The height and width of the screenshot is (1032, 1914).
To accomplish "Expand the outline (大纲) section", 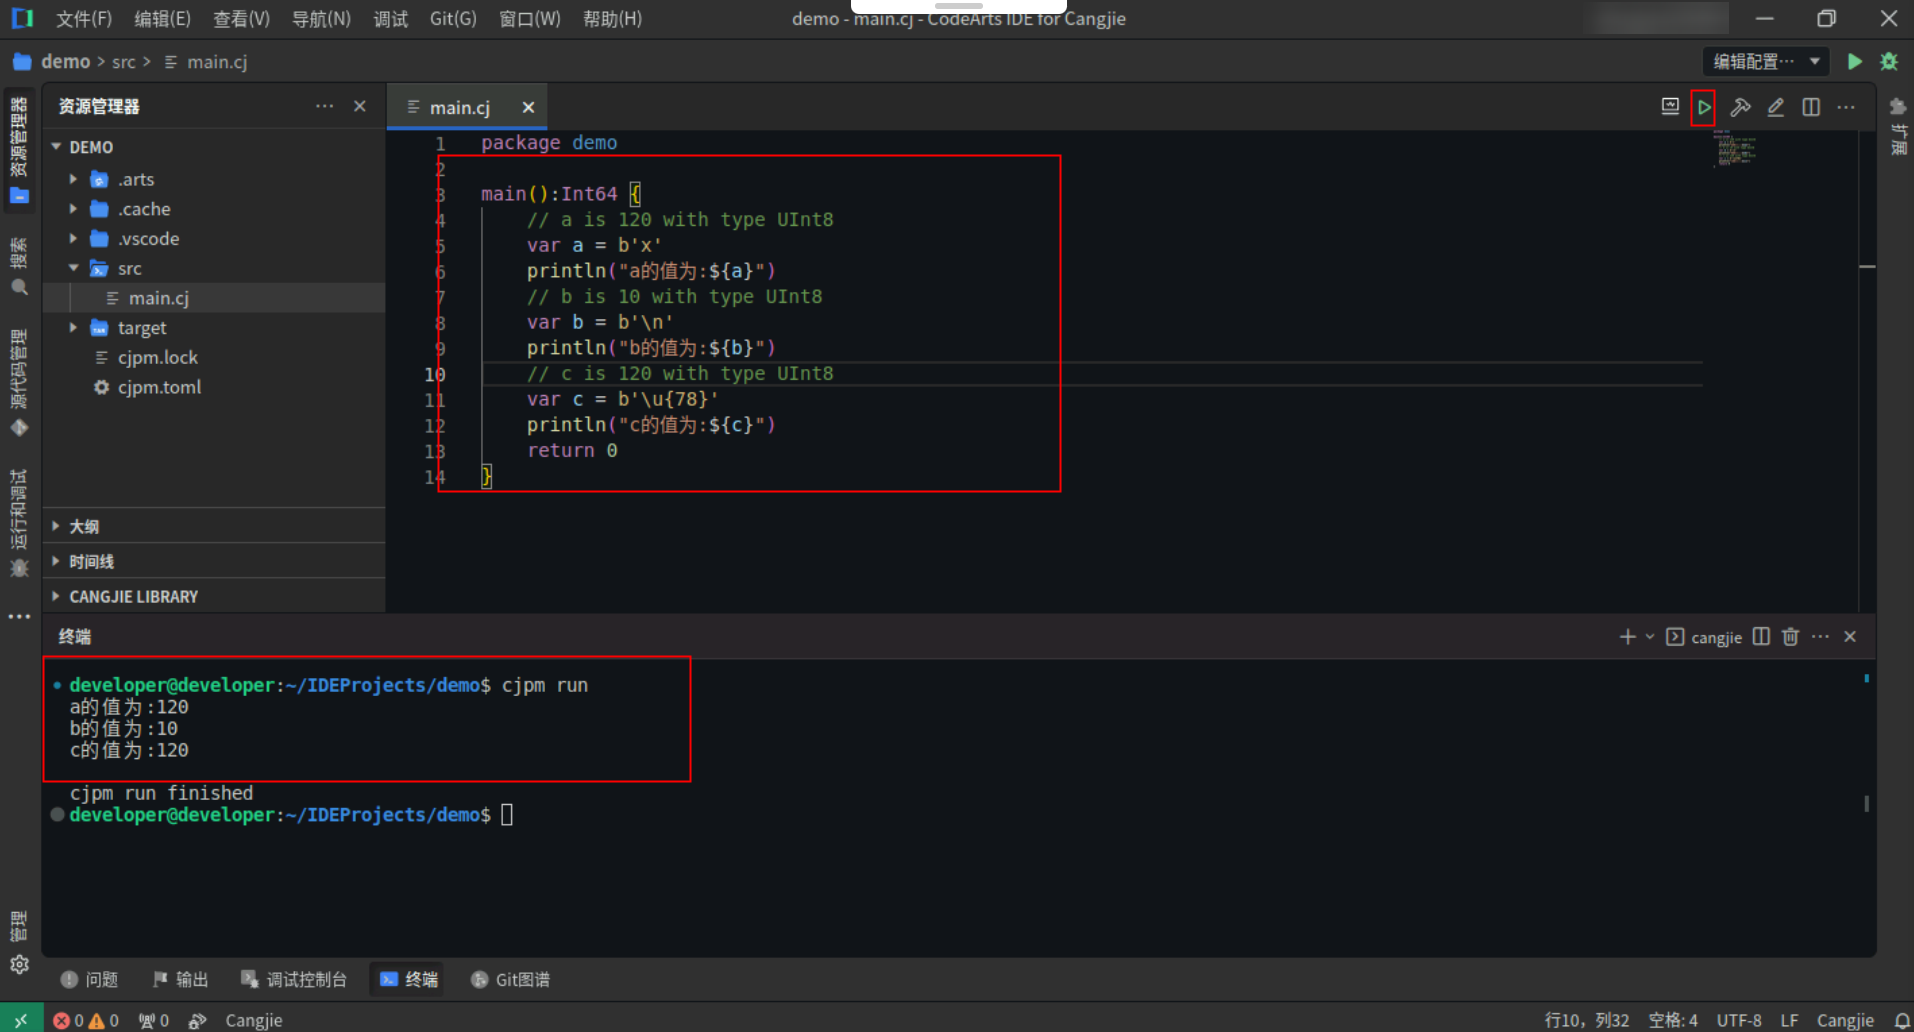I will (x=214, y=526).
